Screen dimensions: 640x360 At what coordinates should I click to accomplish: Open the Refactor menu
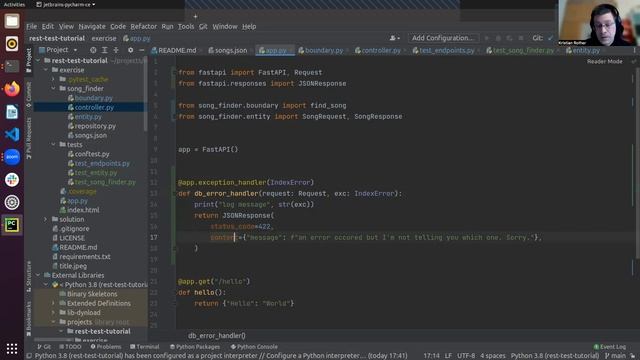pos(143,27)
